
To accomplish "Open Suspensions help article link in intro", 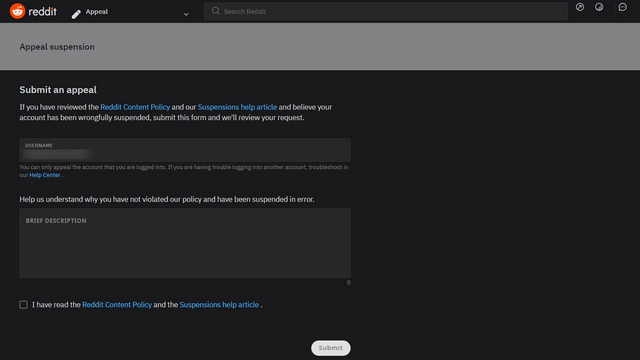I will pyautogui.click(x=237, y=107).
